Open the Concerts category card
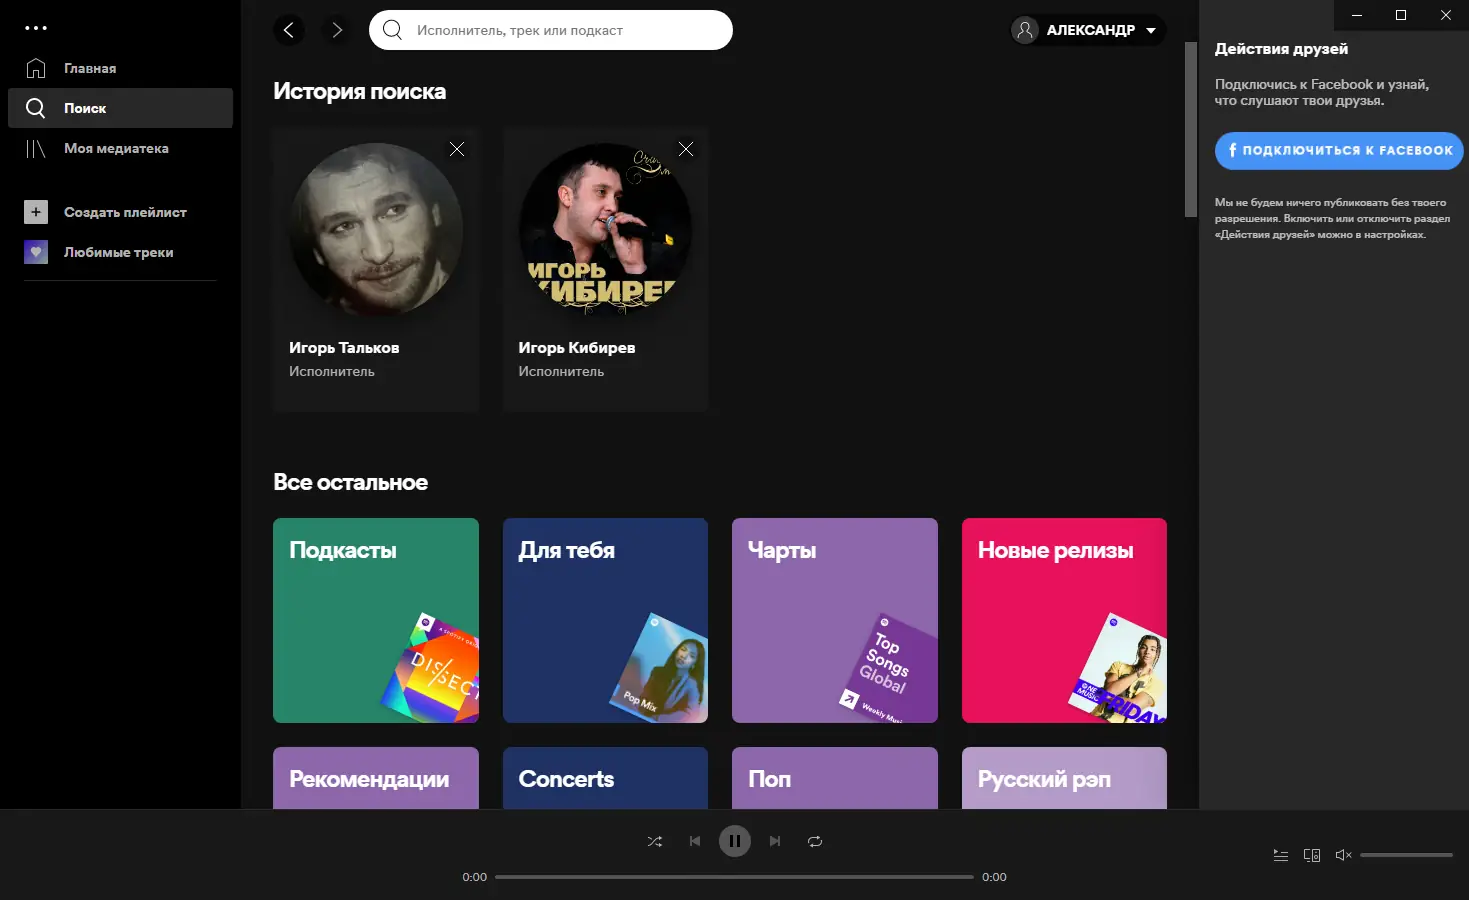This screenshot has width=1469, height=900. [x=605, y=778]
